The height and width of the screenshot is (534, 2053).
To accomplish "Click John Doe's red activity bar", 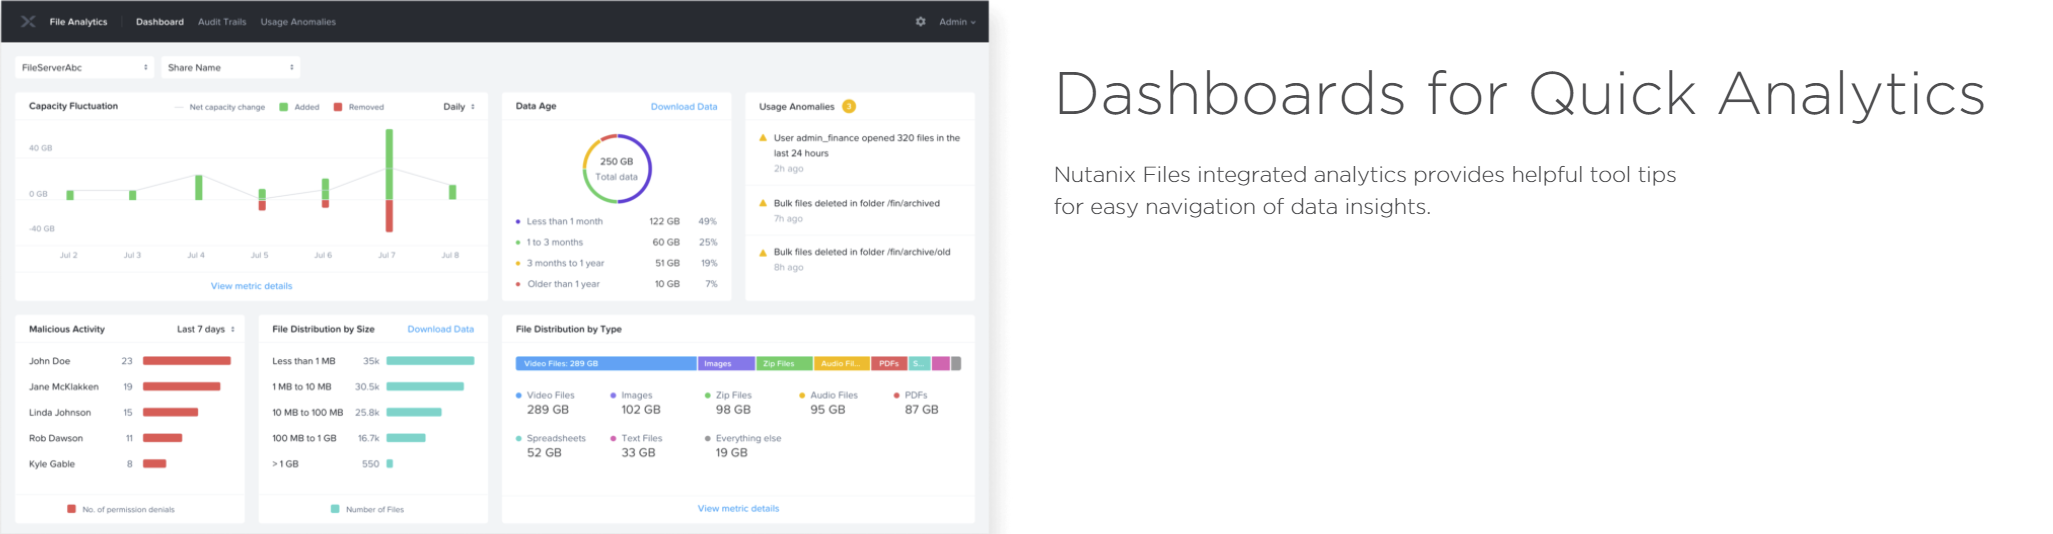I will (x=187, y=361).
